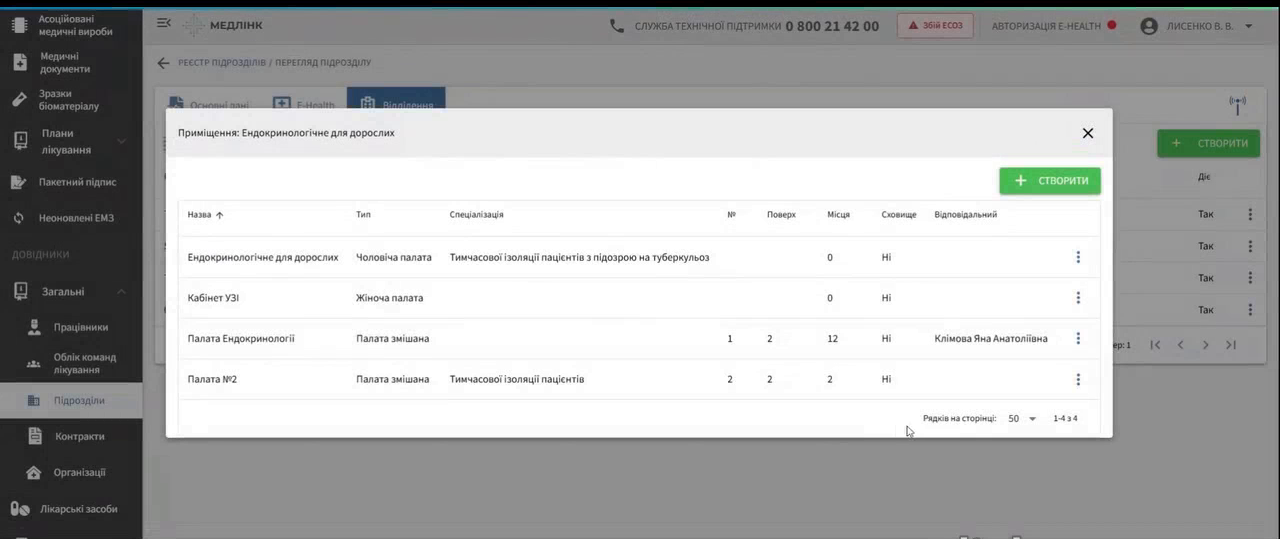Open Облік команд лікування in sidebar

coord(71,364)
